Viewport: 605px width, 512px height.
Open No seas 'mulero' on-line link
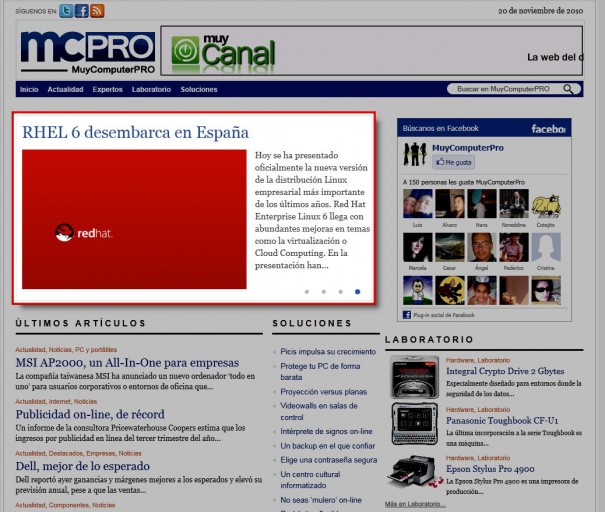click(321, 500)
